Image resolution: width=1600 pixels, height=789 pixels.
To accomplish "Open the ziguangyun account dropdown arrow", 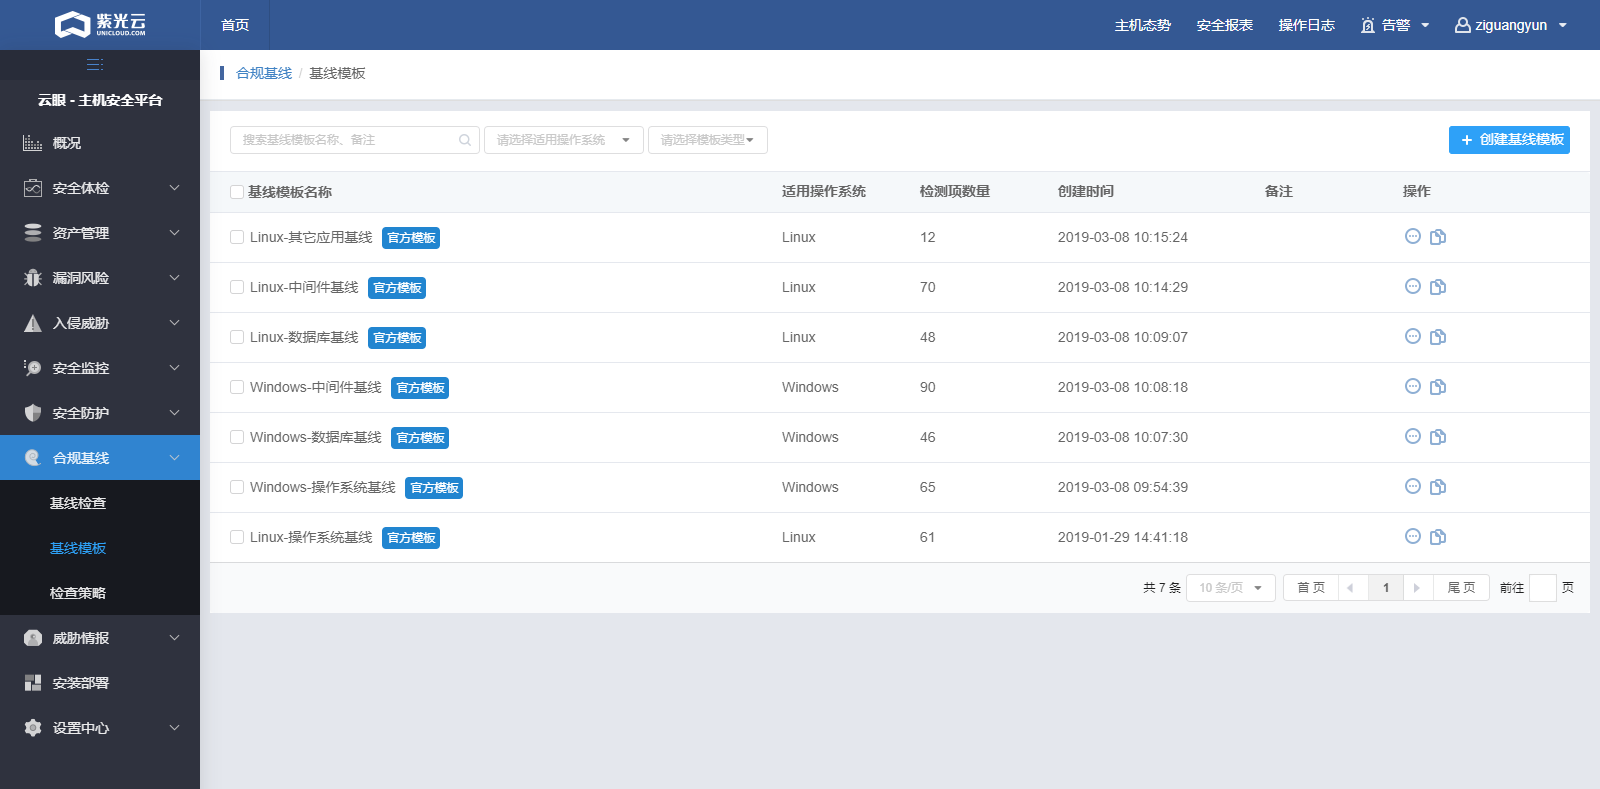I will click(1563, 25).
